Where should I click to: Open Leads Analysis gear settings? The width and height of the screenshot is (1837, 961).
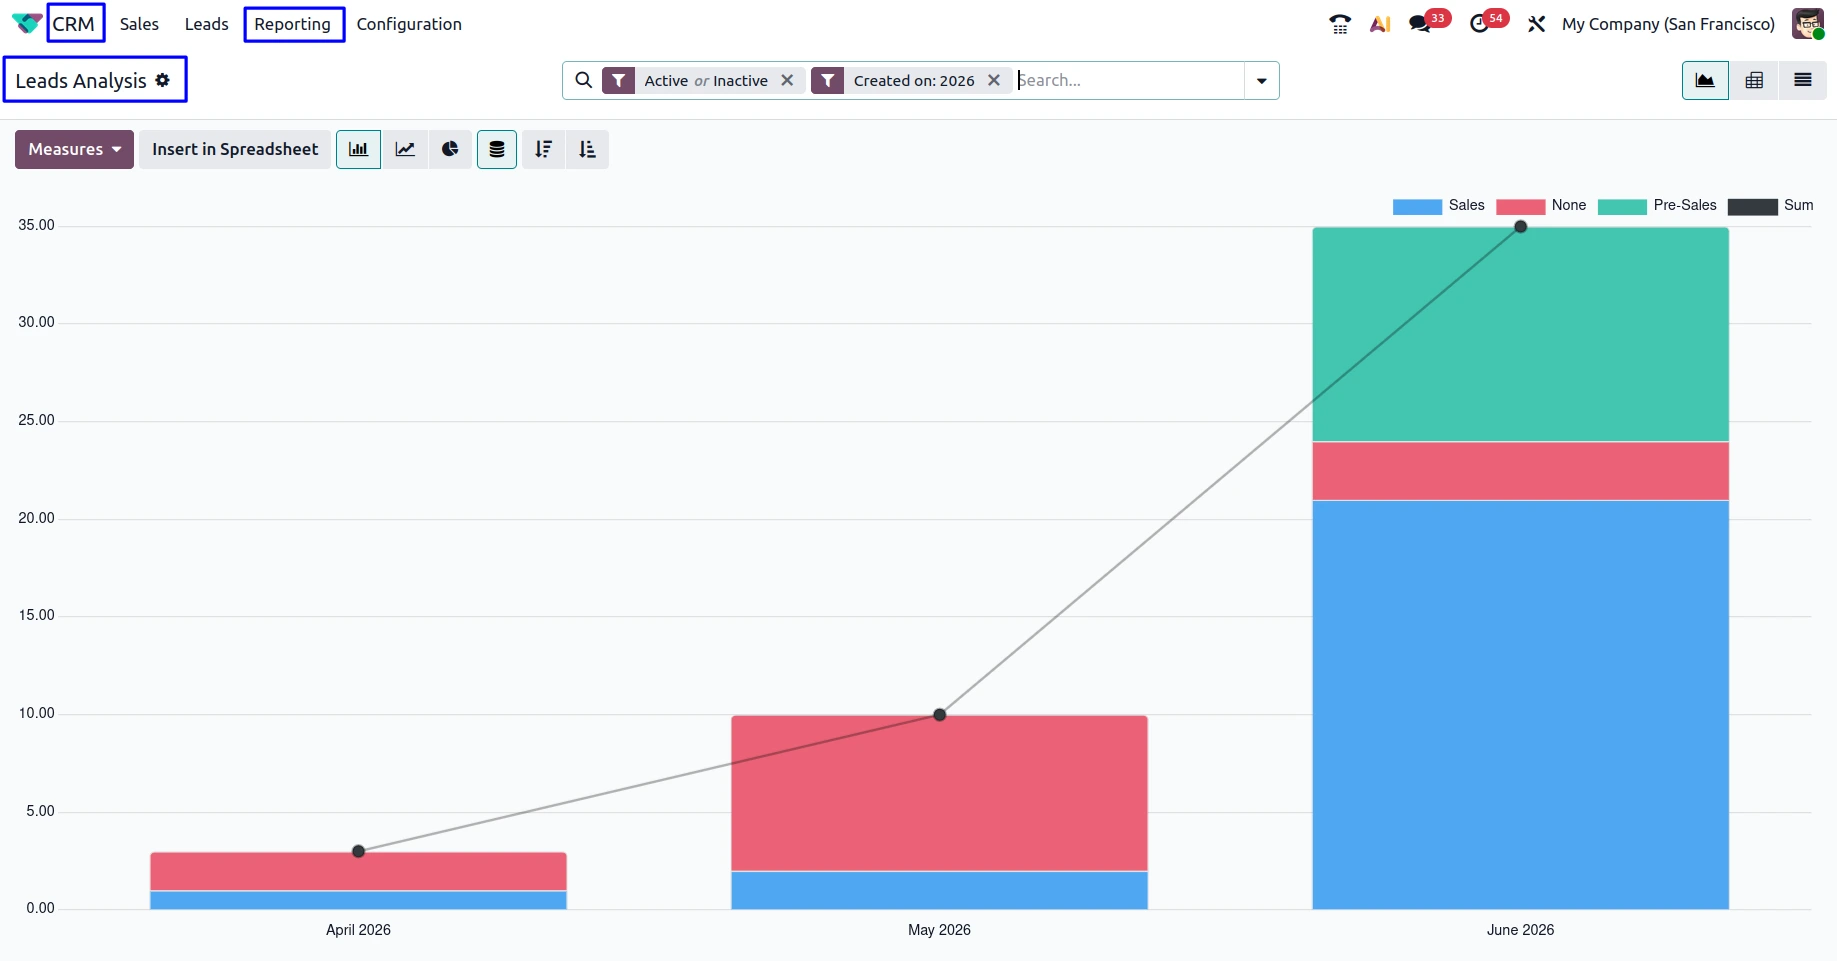[x=163, y=80]
